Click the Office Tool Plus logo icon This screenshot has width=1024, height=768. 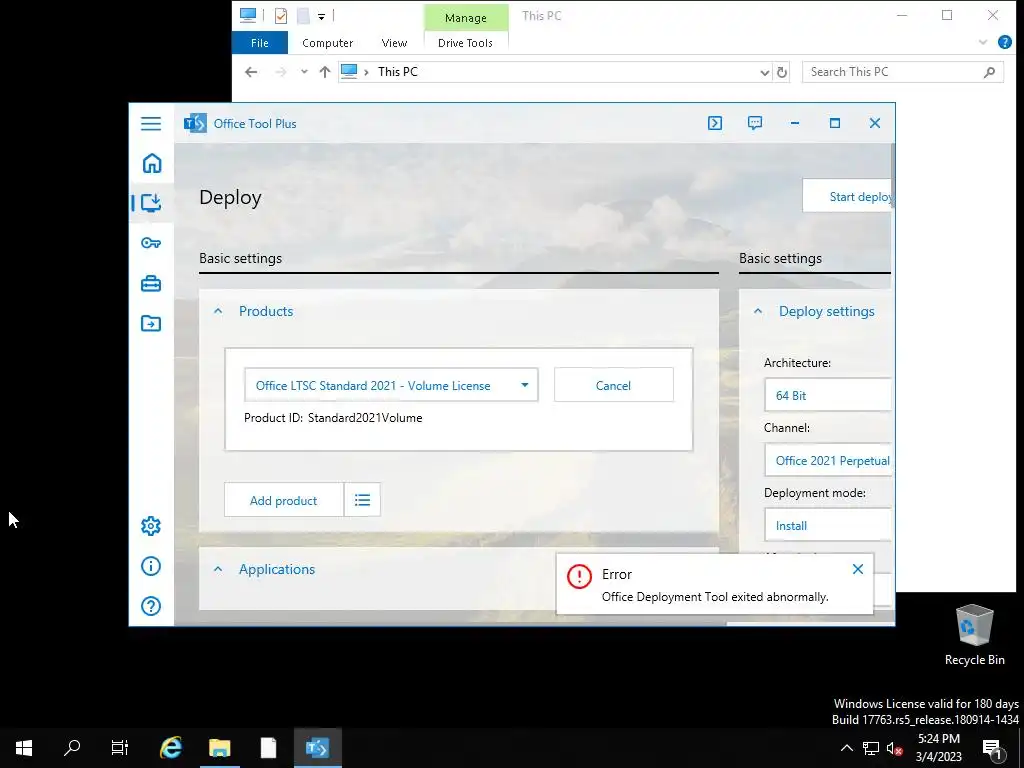pyautogui.click(x=195, y=123)
